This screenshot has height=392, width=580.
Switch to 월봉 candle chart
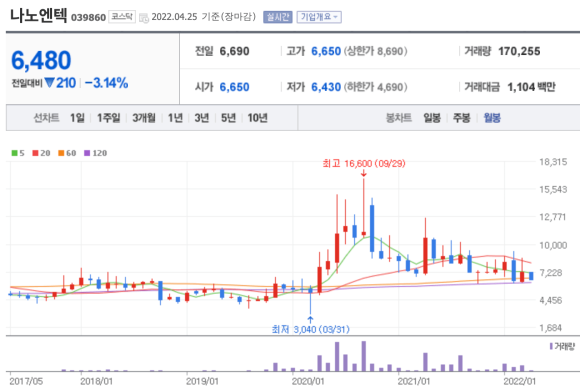click(492, 118)
